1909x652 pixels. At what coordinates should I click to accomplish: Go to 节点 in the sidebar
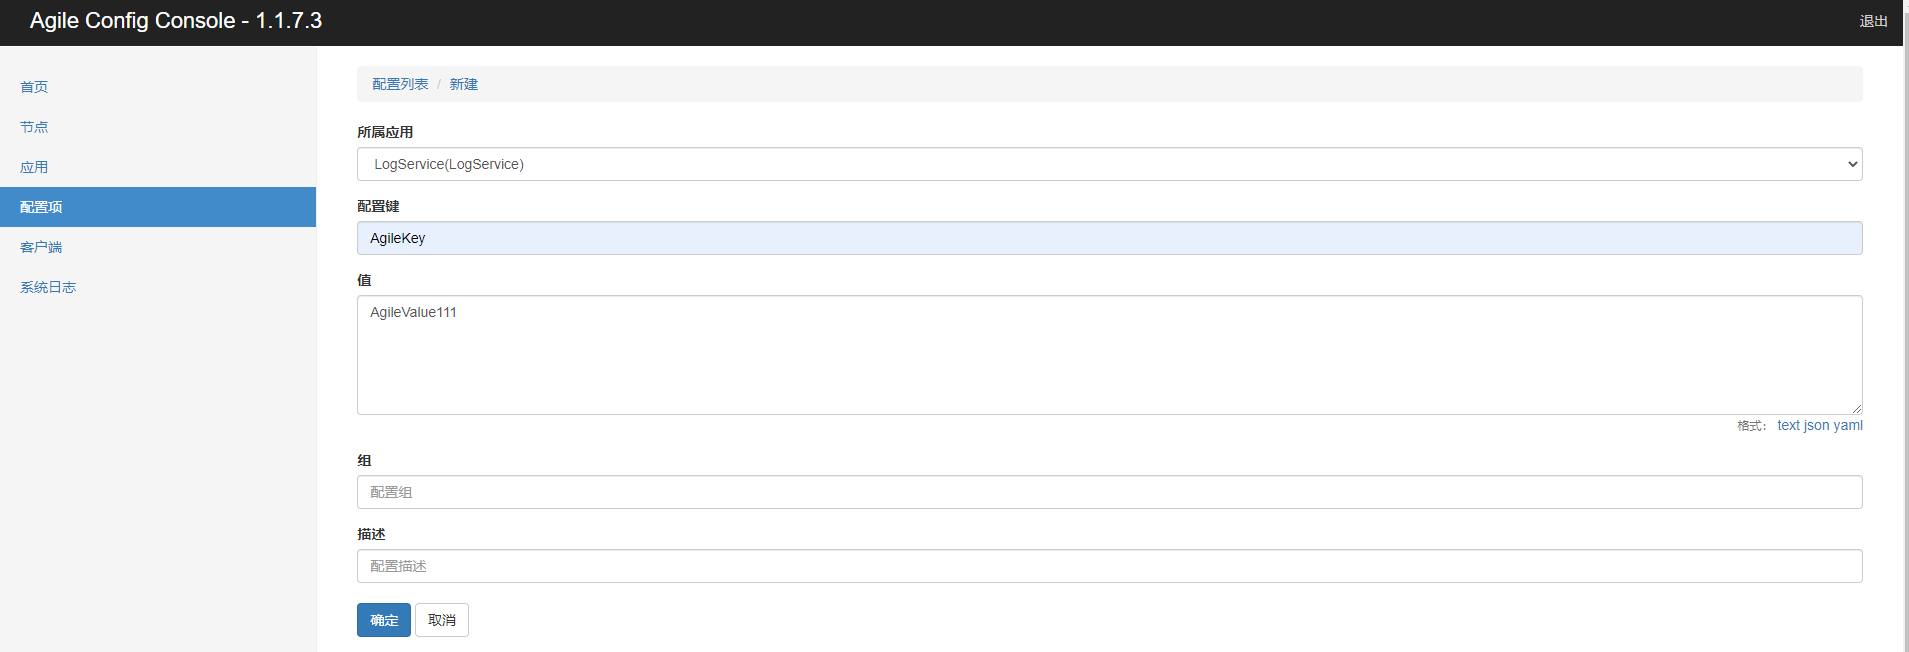pyautogui.click(x=34, y=127)
